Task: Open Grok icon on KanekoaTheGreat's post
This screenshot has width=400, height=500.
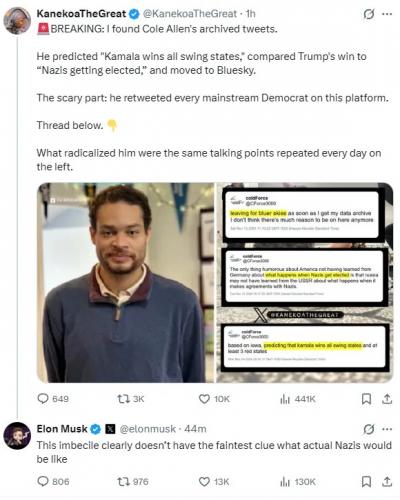Action: 369,14
